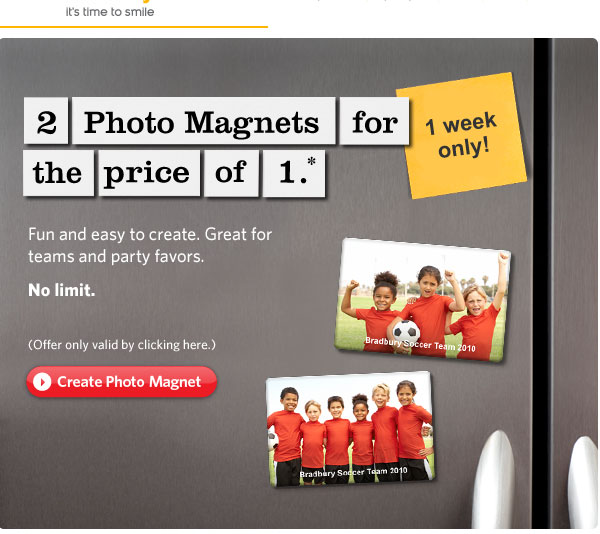Click the "it's time to smile" tagline
Image resolution: width=600 pixels, height=534 pixels.
click(x=110, y=12)
